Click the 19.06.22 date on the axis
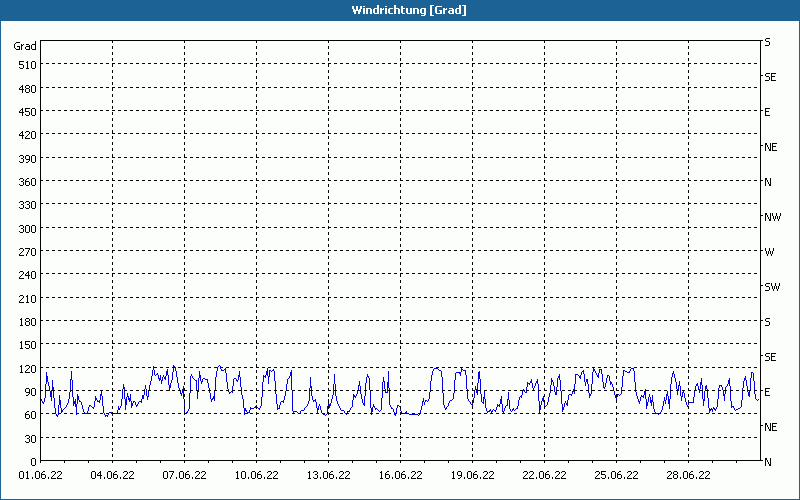 [472, 475]
